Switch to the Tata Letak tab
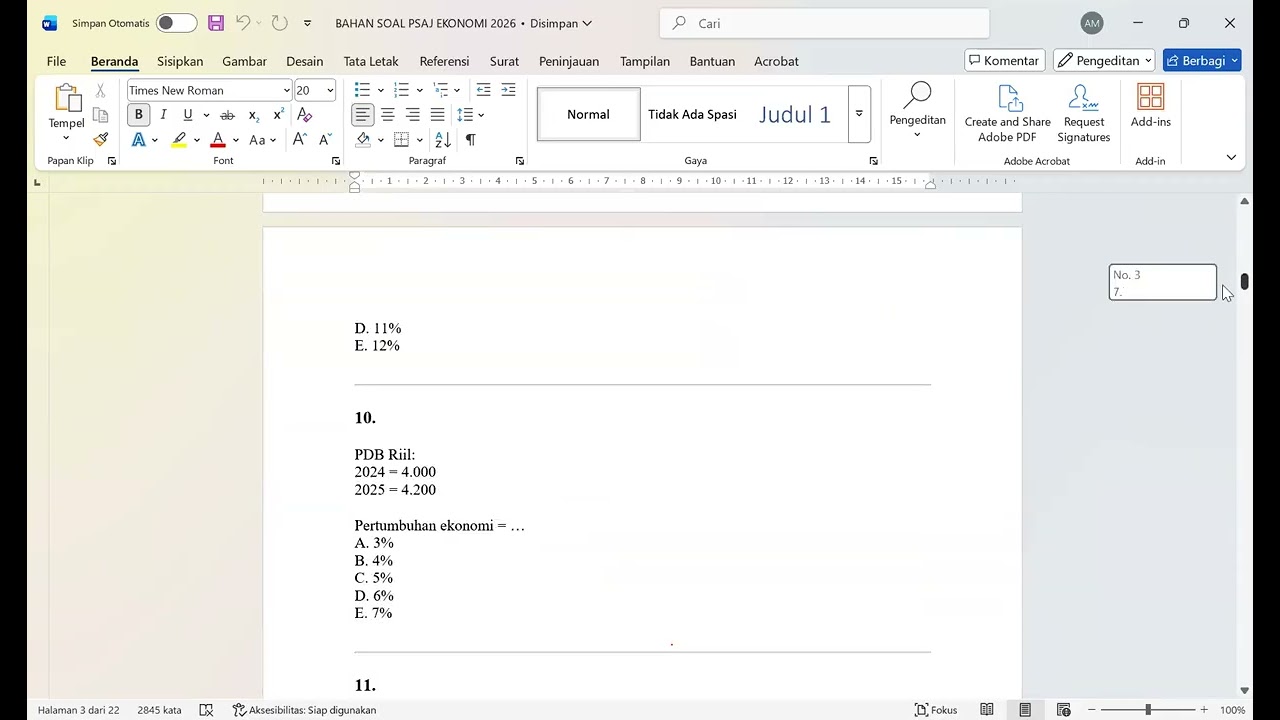1280x720 pixels. tap(371, 61)
